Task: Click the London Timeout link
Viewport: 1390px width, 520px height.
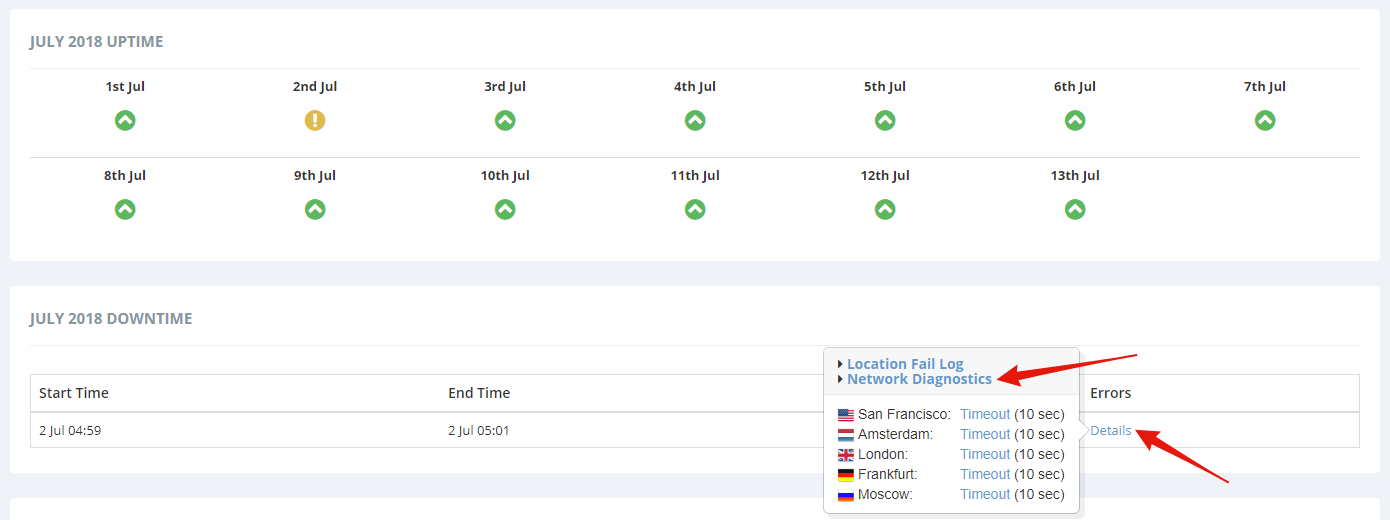Action: point(985,454)
